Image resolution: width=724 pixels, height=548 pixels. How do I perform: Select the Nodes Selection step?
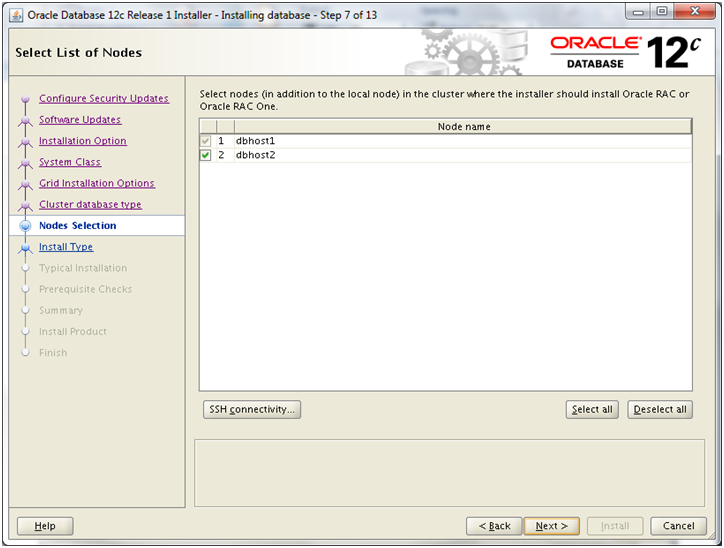click(78, 226)
